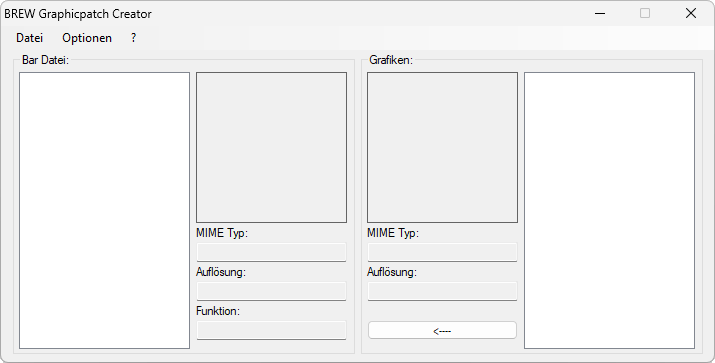Screen dimensions: 715x363
Task: Click the Bar Datei: group label
Action: click(45, 60)
